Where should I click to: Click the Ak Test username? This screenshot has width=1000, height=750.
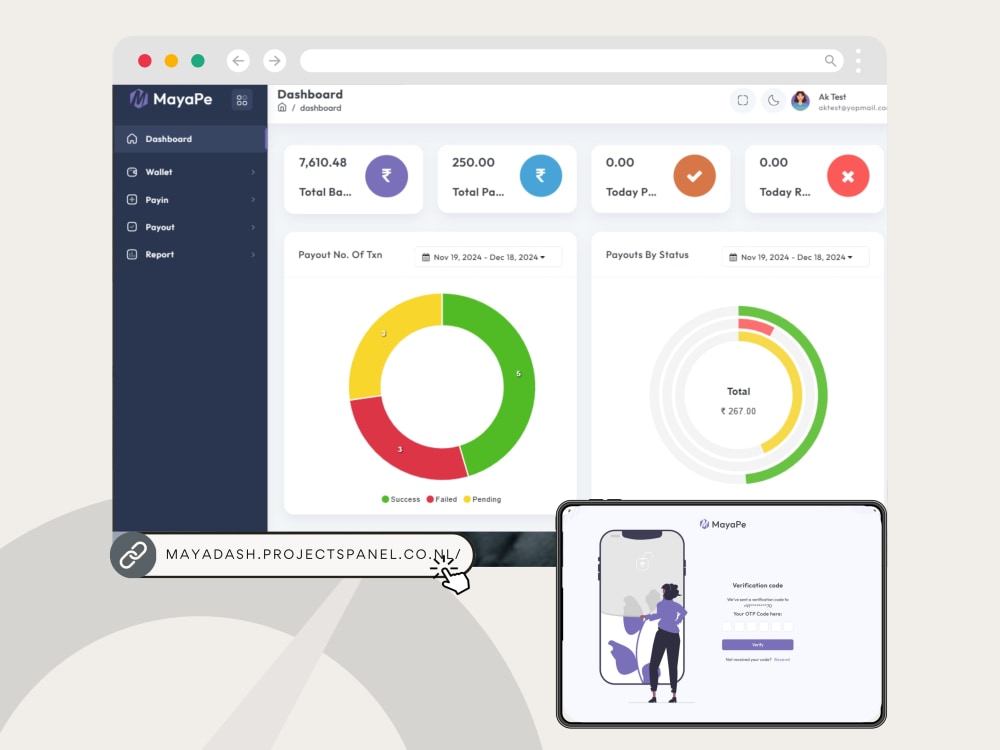[x=832, y=97]
